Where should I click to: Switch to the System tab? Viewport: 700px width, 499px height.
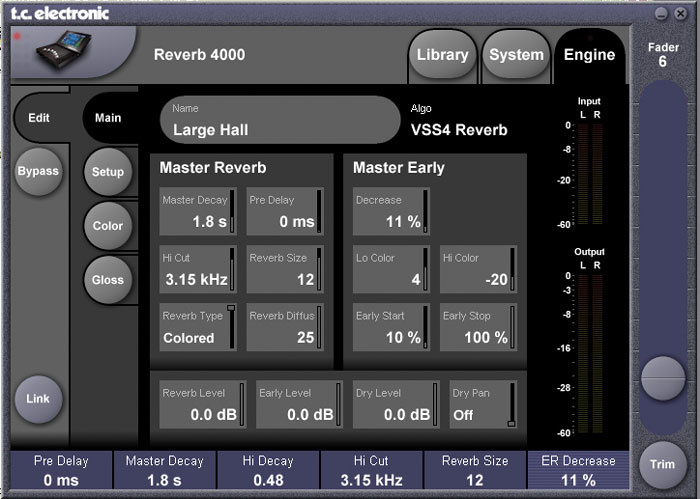tap(515, 56)
